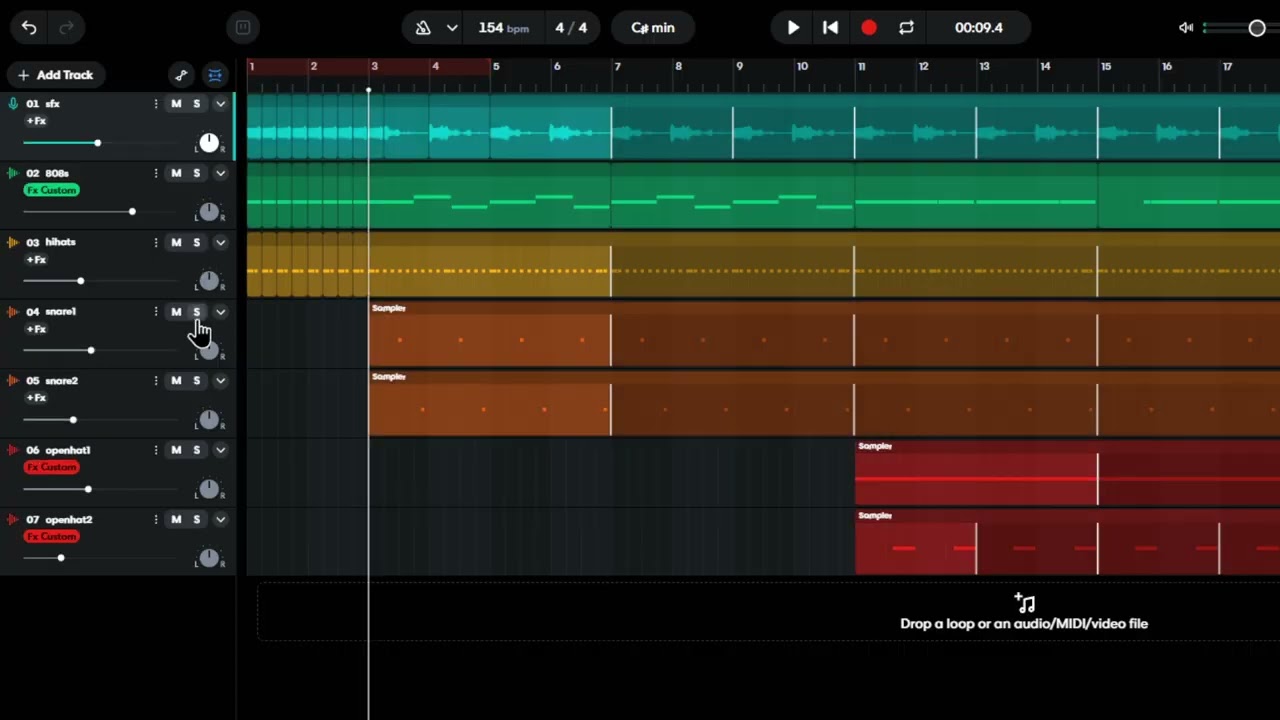This screenshot has width=1280, height=720.
Task: Click the pan knob on the 01 sfx track
Action: (x=209, y=143)
